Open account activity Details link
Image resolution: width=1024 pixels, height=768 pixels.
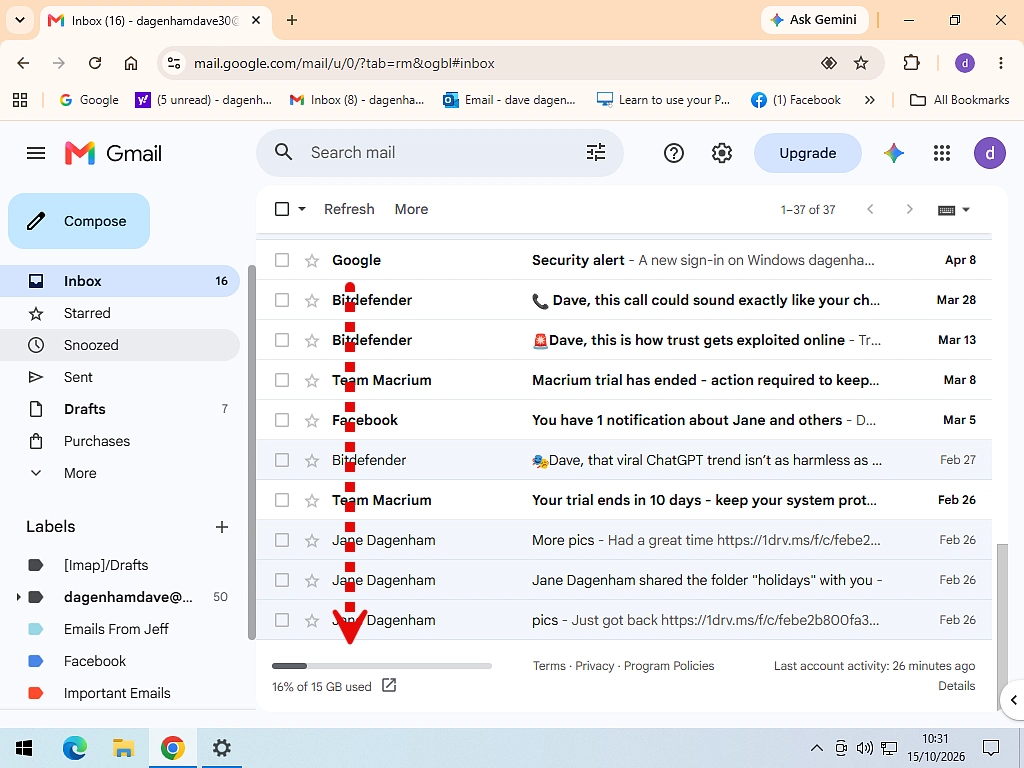click(957, 686)
